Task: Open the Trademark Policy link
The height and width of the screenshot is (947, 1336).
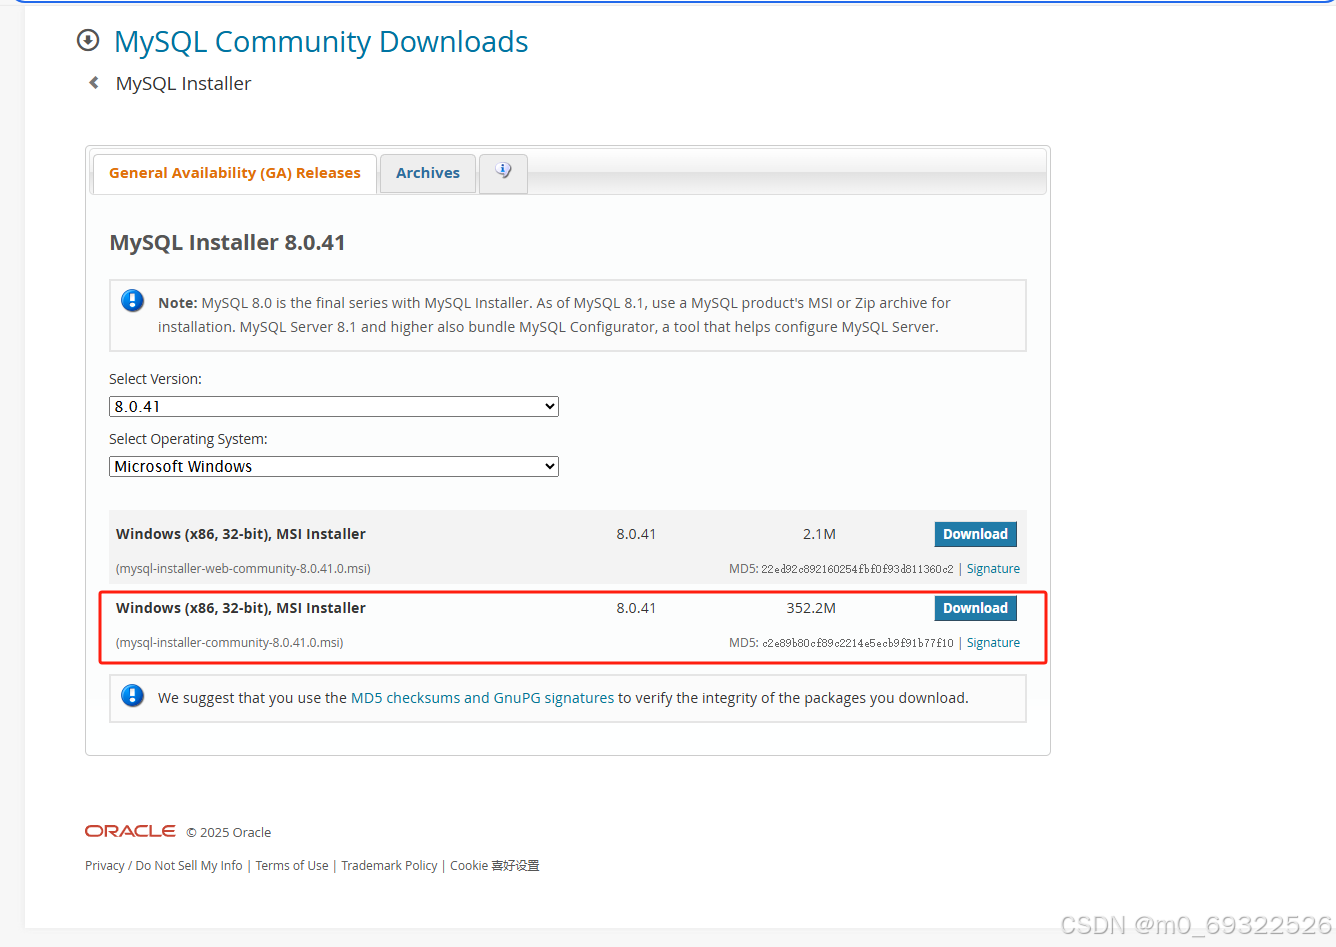Action: point(389,866)
